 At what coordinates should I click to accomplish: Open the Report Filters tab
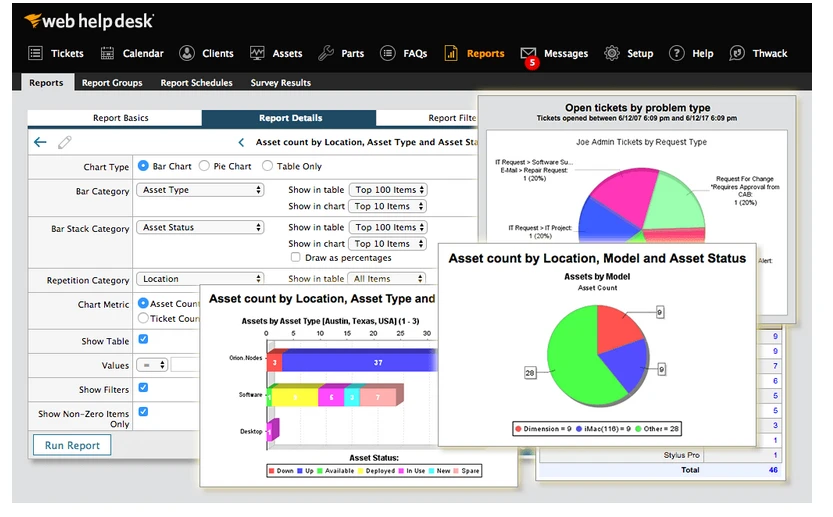pyautogui.click(x=427, y=118)
